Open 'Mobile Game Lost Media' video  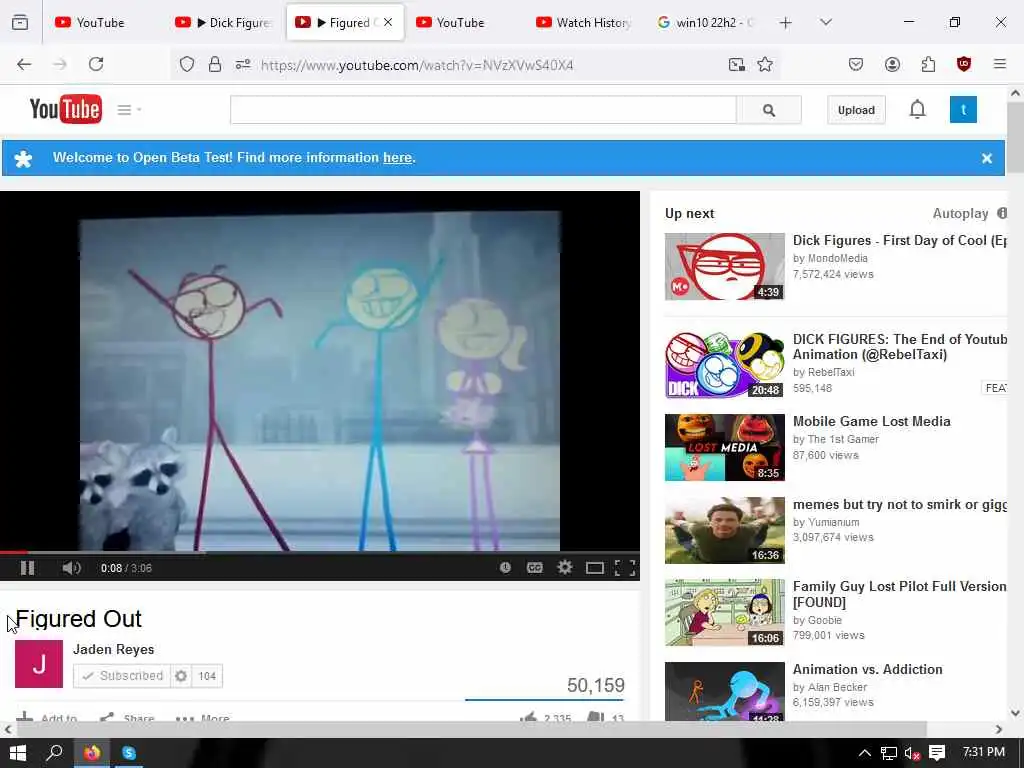[871, 421]
